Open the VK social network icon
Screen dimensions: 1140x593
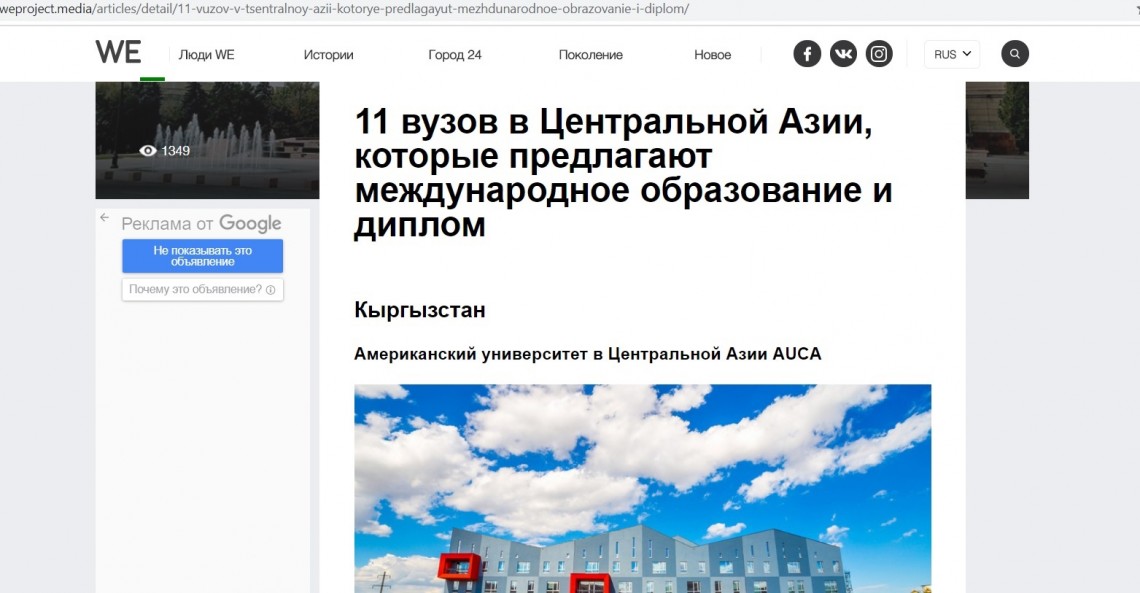tap(843, 54)
